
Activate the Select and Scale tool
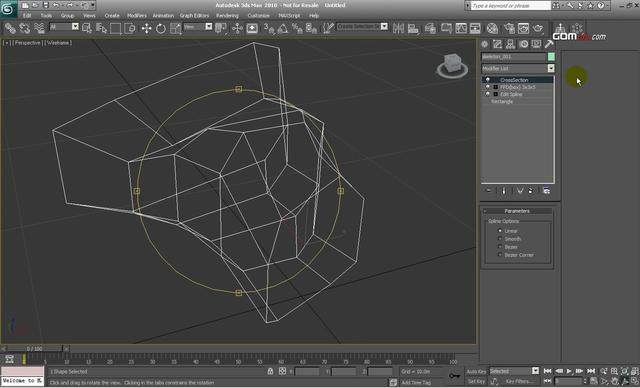[x=176, y=28]
